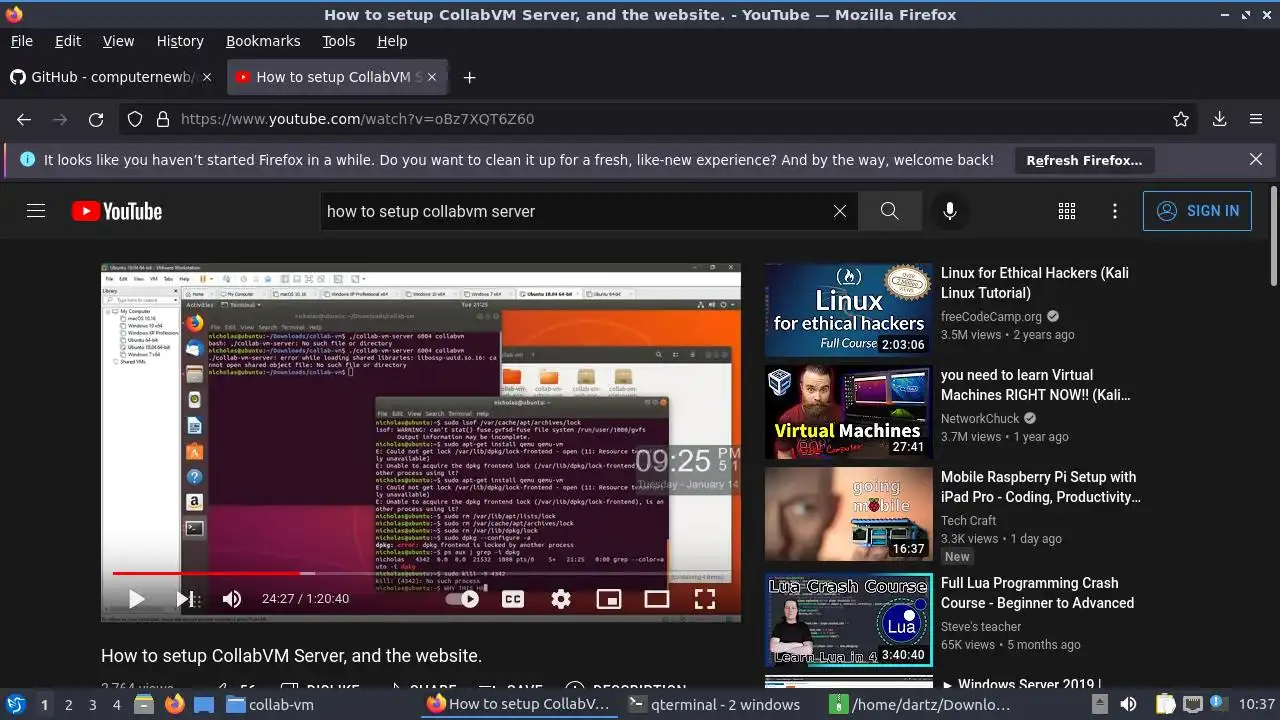Open the View menu
Image resolution: width=1280 pixels, height=720 pixels.
coord(118,41)
